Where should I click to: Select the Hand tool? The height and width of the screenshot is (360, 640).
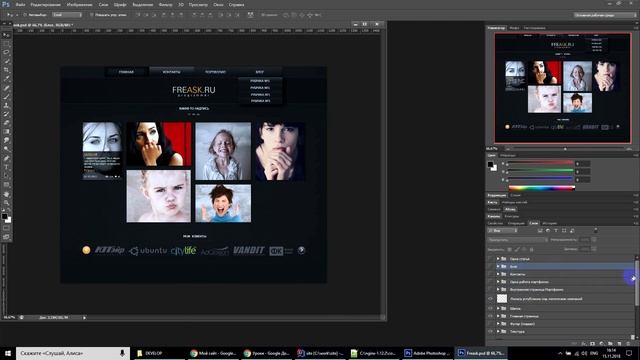(x=6, y=193)
